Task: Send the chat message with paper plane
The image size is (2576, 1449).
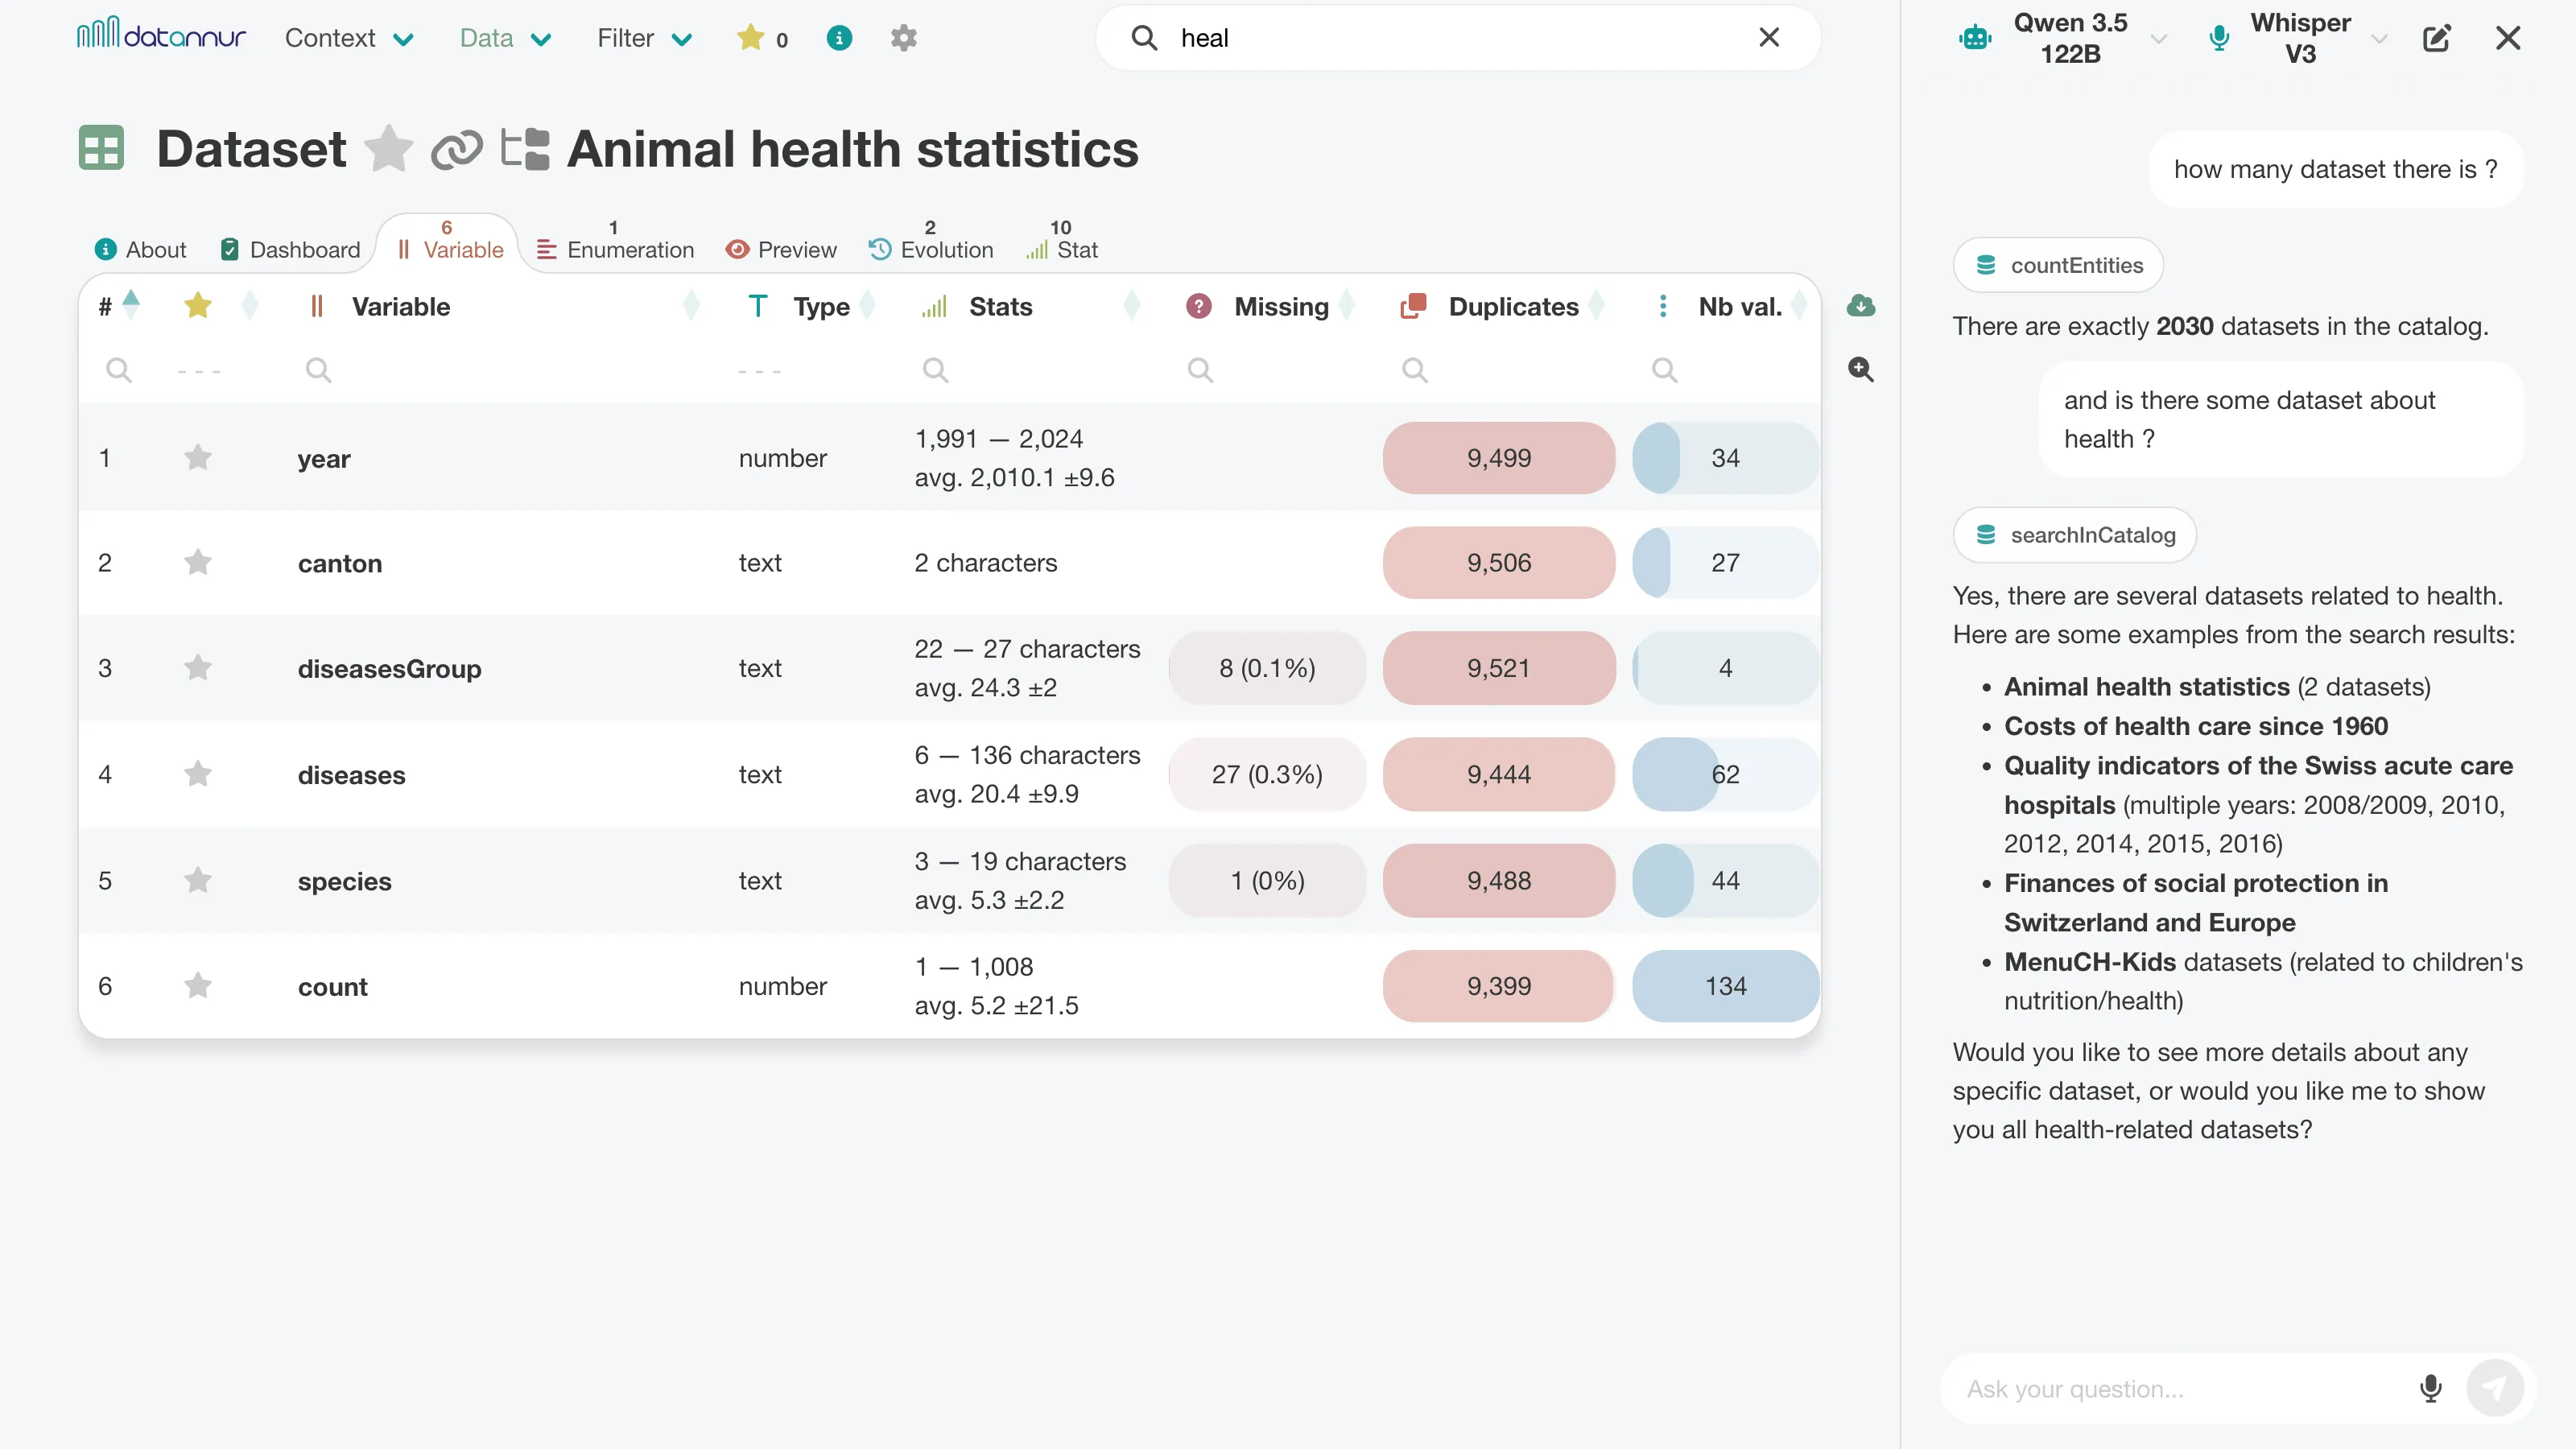Action: click(x=2495, y=1389)
